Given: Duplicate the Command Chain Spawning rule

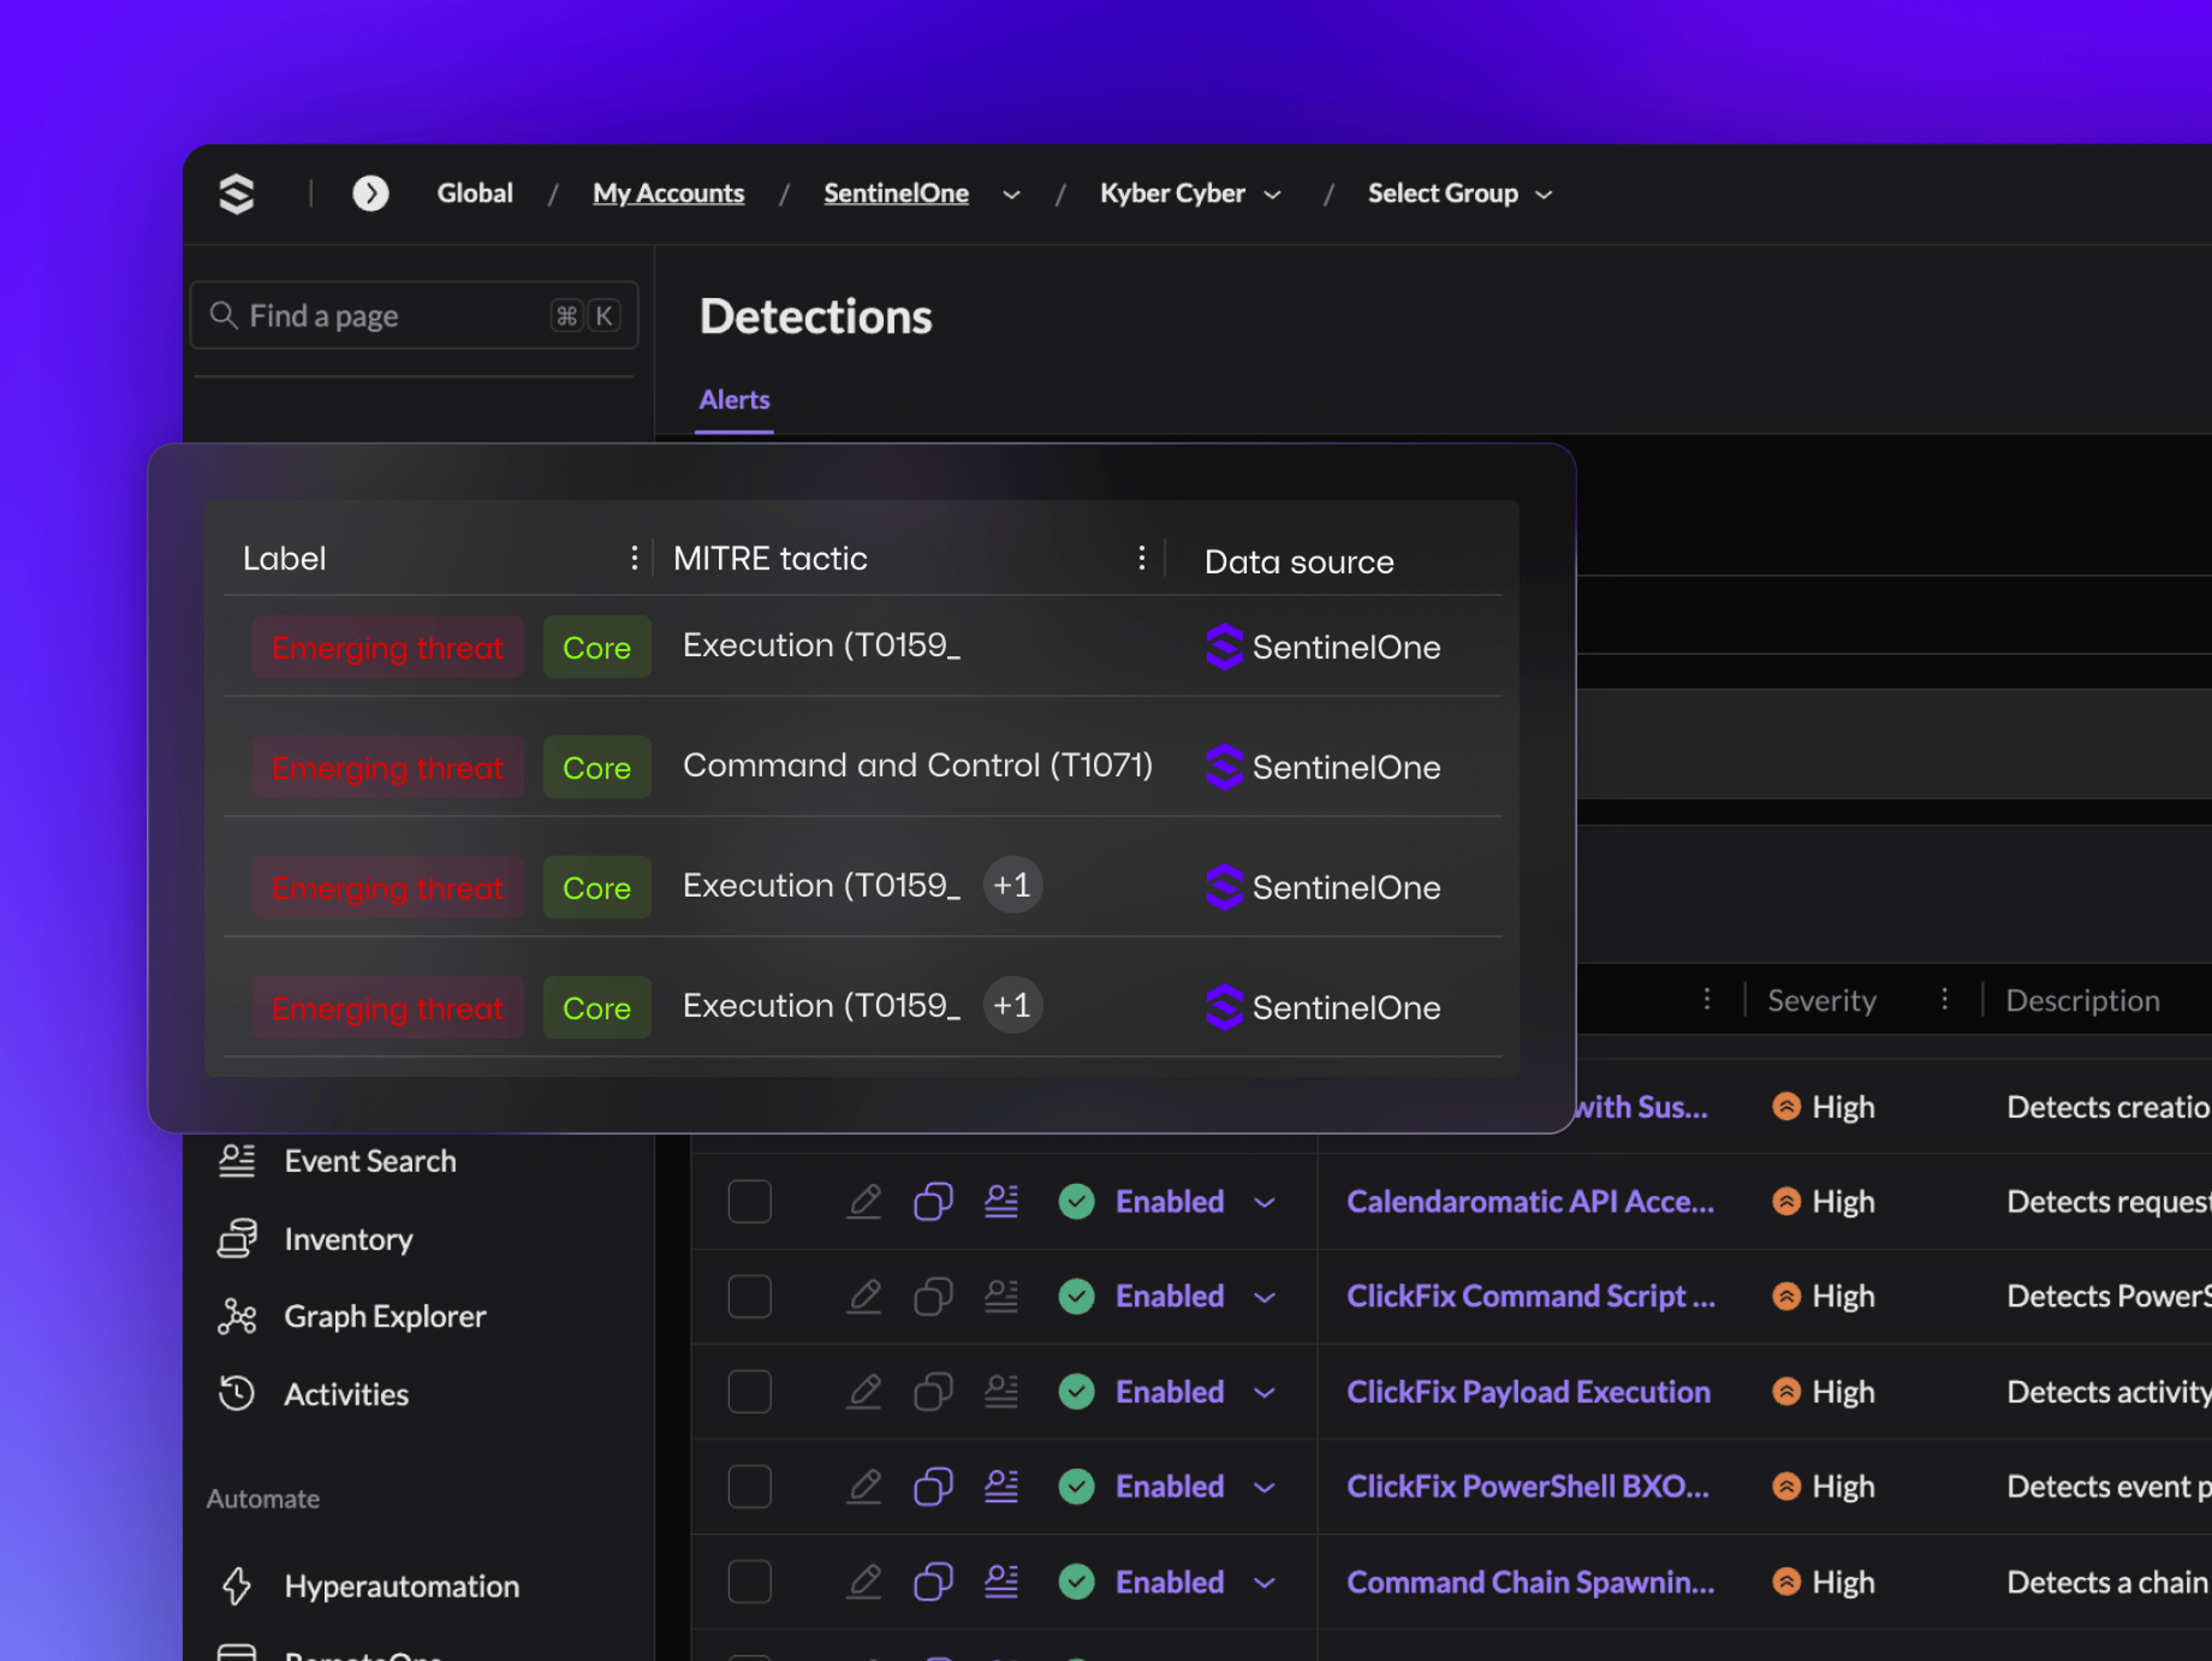Looking at the screenshot, I should [933, 1582].
